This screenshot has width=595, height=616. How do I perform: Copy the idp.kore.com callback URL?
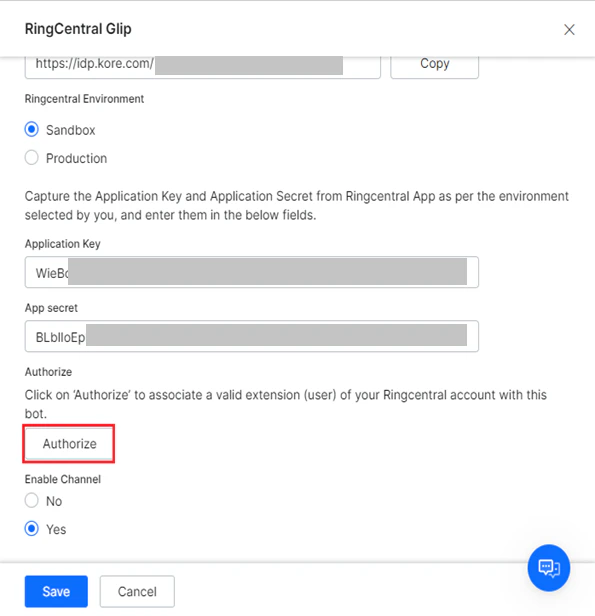434,65
